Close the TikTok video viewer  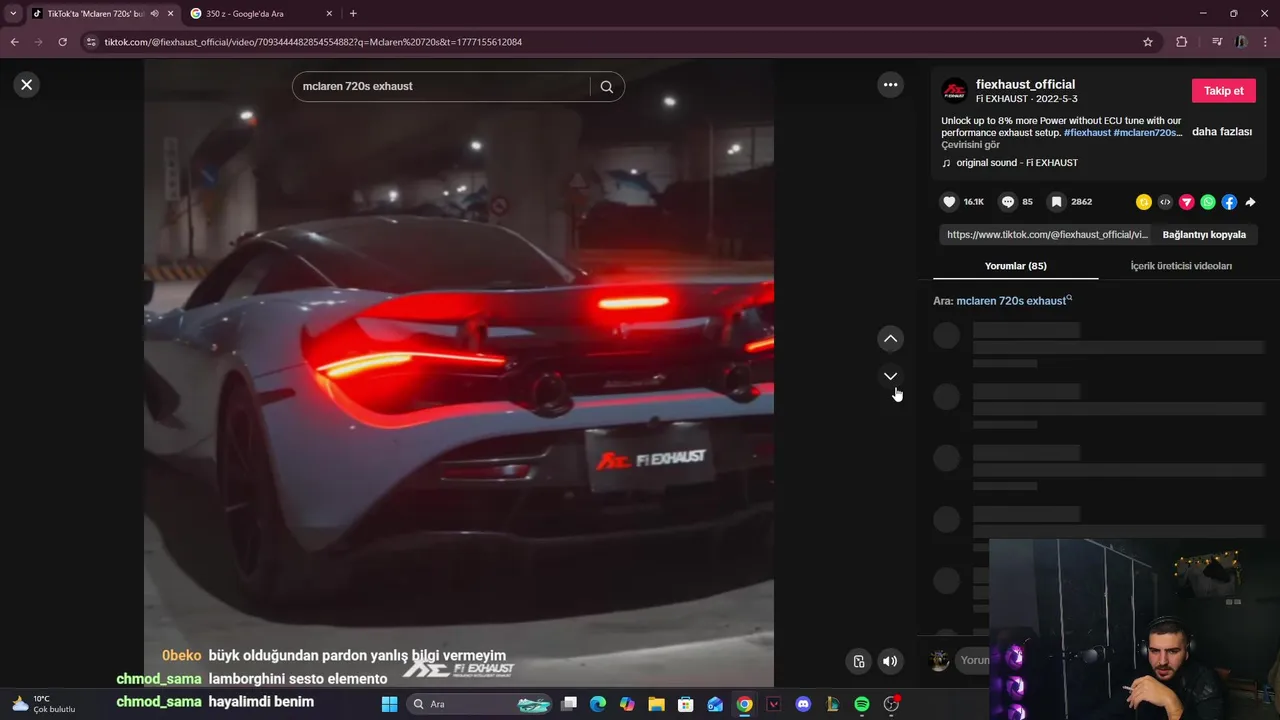click(x=27, y=85)
